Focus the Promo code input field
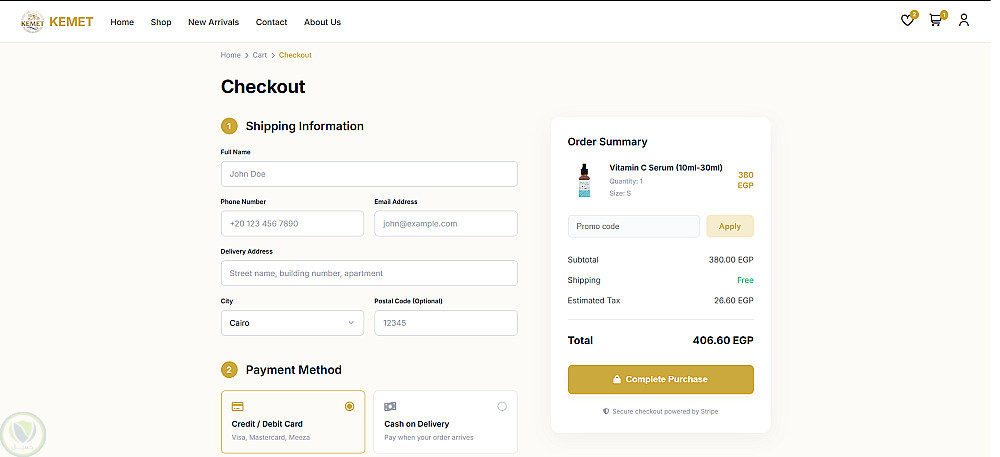 633,227
